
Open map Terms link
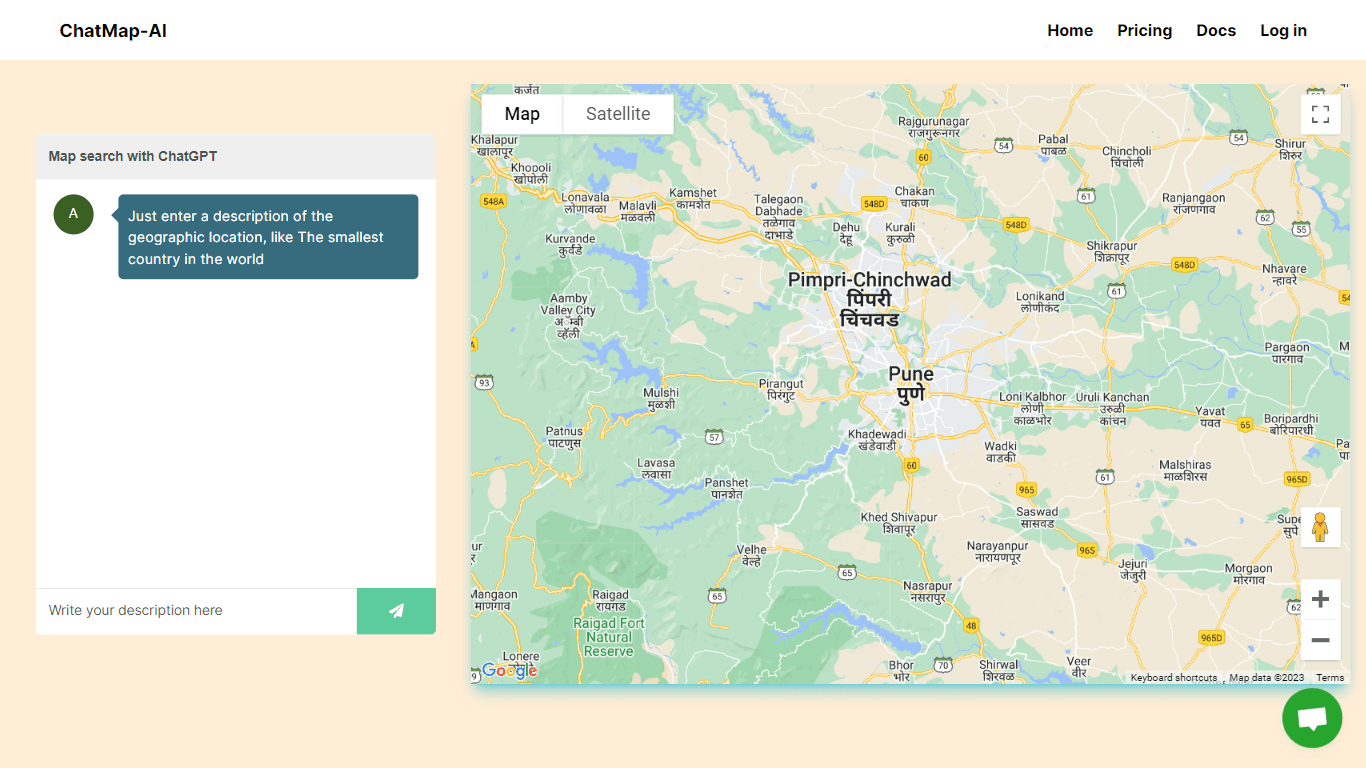1330,678
